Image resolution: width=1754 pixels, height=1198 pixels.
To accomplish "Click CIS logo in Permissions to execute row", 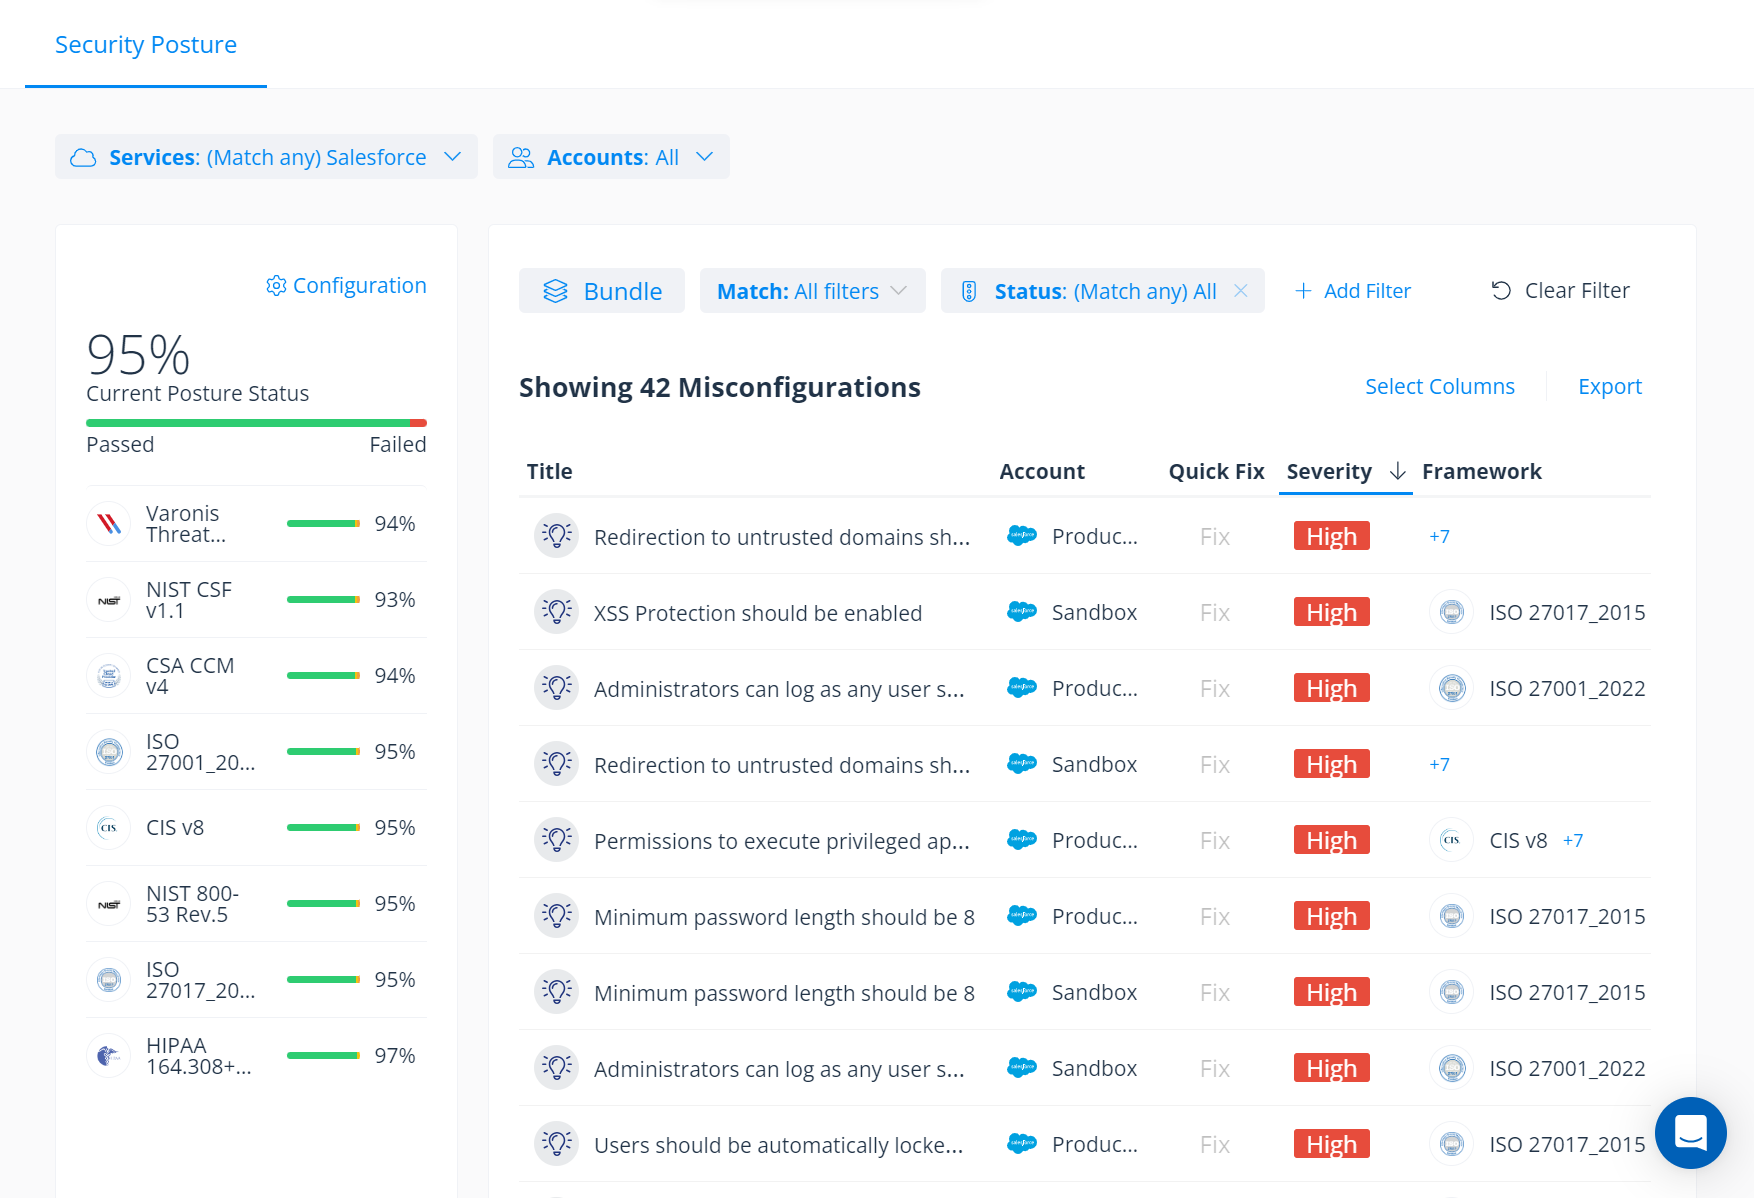I will pos(1452,840).
